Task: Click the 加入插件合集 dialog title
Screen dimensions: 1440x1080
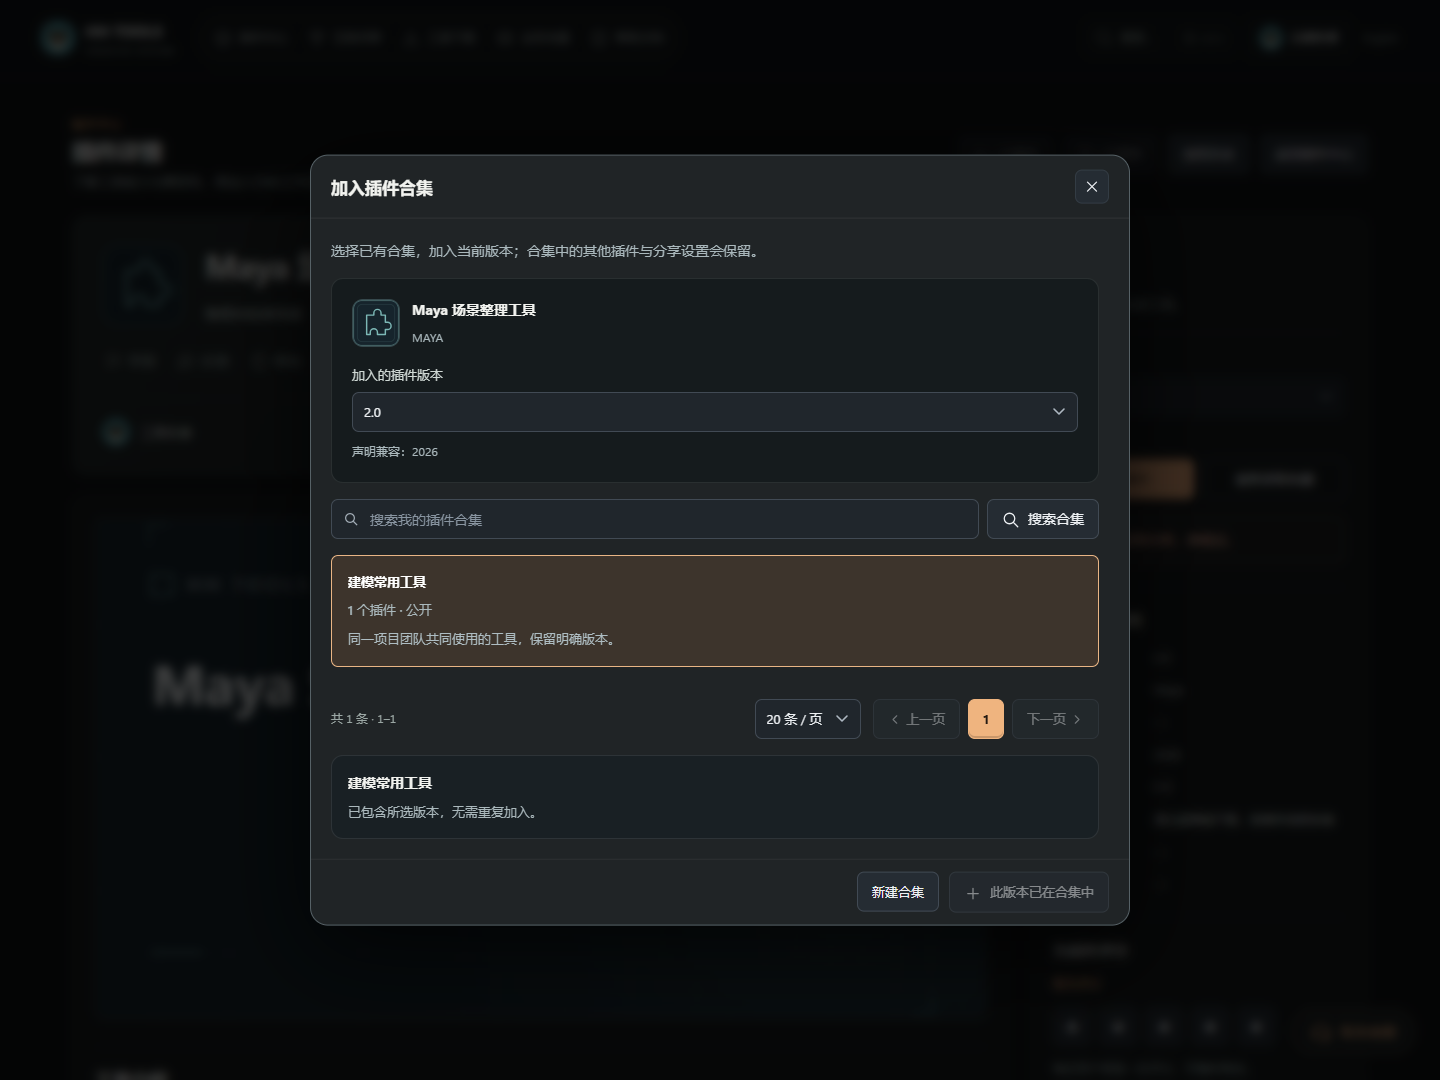Action: pyautogui.click(x=382, y=188)
